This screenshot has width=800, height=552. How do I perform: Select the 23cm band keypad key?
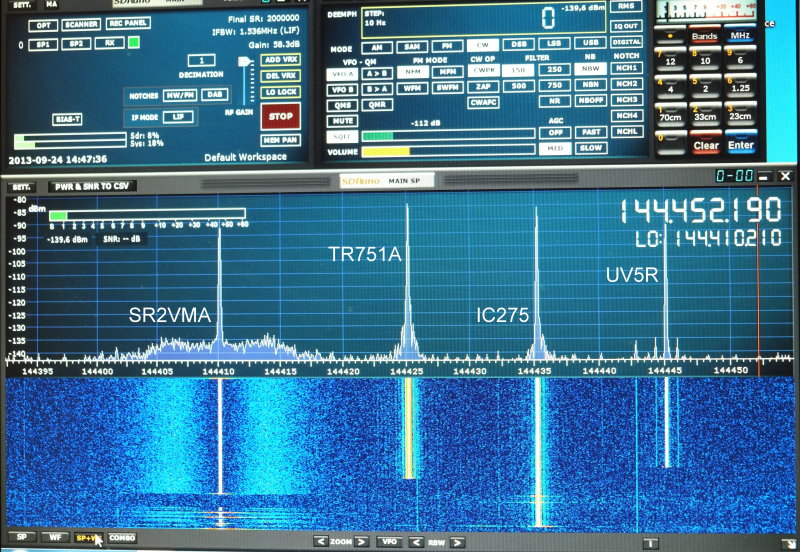[740, 114]
